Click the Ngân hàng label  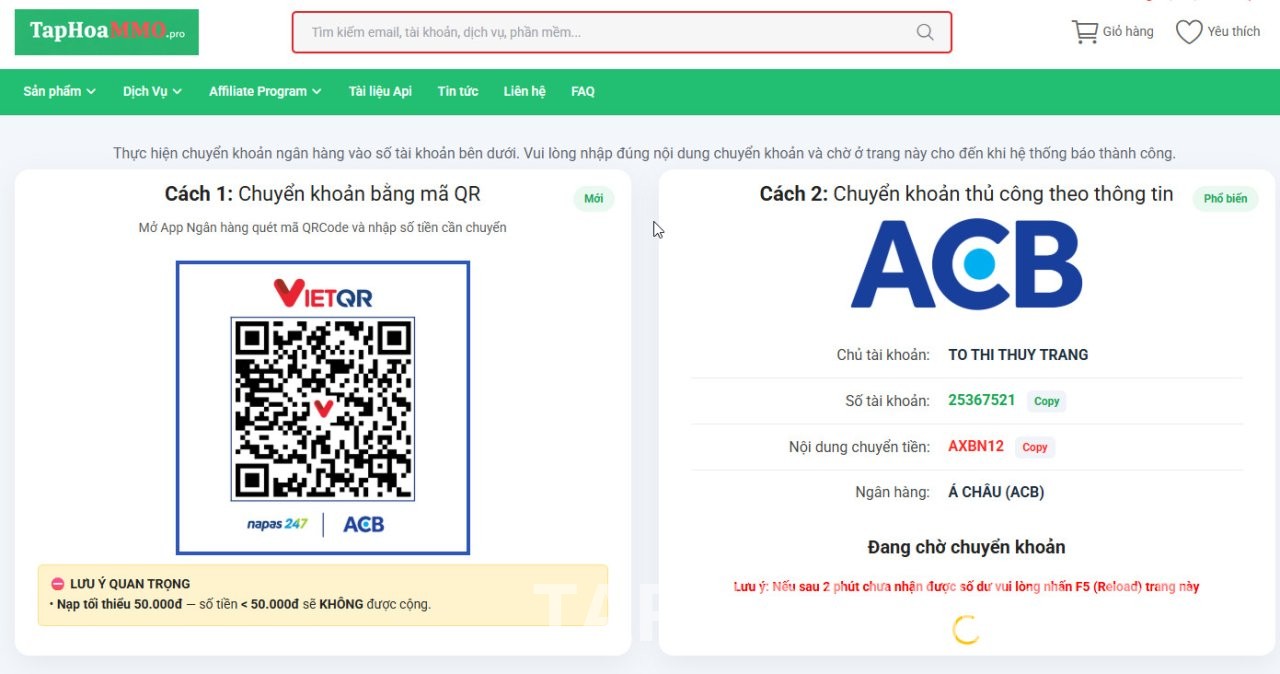[x=892, y=492]
